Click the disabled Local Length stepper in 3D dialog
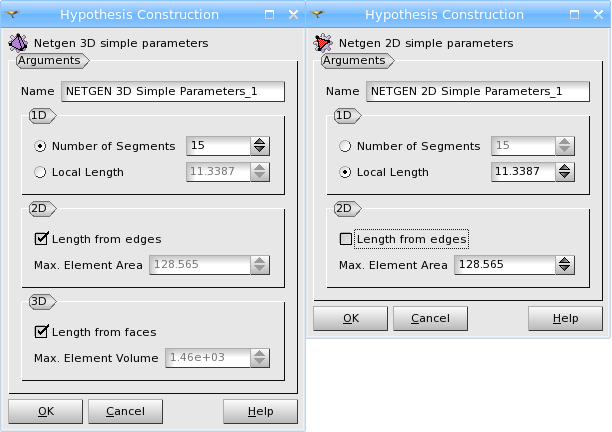 click(260, 172)
